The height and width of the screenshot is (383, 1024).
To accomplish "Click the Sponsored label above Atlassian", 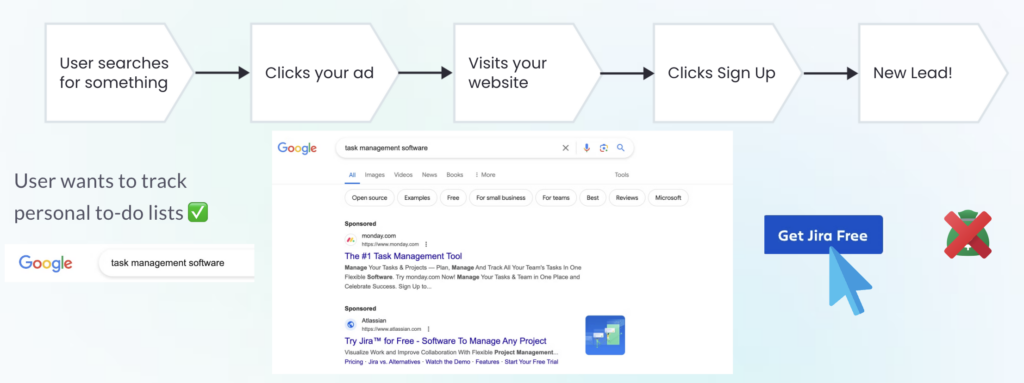I will (x=360, y=308).
